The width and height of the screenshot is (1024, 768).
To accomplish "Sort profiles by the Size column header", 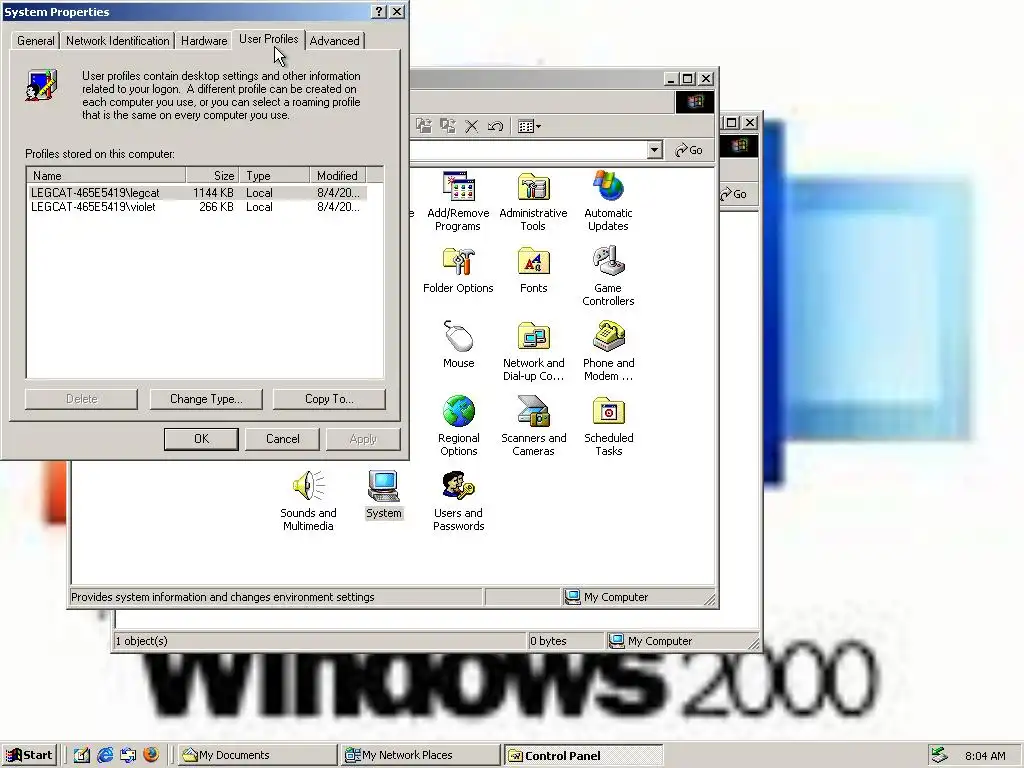I will click(212, 175).
